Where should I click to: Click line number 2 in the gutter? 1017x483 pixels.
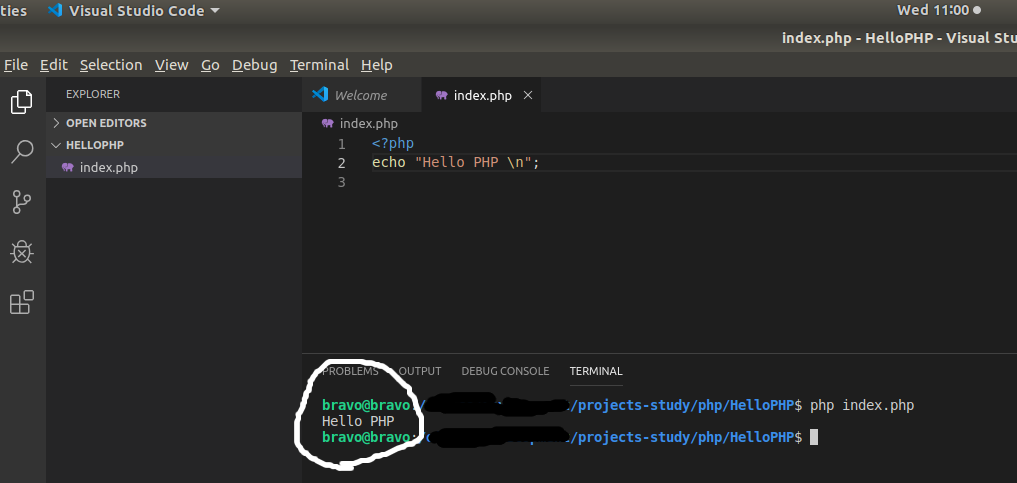[342, 163]
